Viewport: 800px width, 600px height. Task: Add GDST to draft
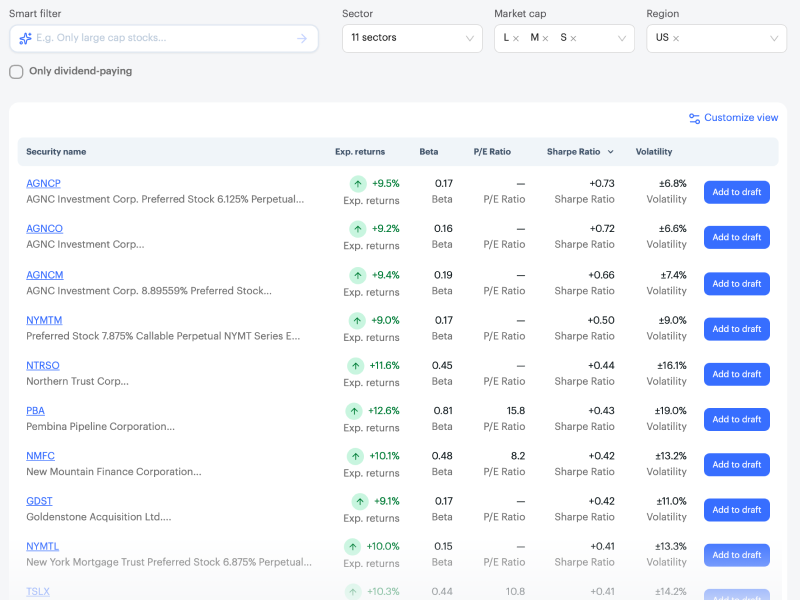[x=737, y=510]
